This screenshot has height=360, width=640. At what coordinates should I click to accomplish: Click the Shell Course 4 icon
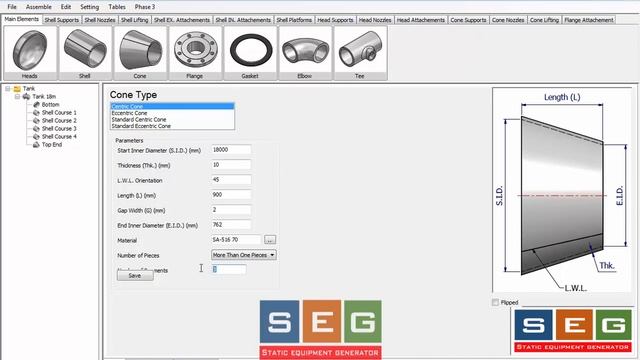[36, 136]
